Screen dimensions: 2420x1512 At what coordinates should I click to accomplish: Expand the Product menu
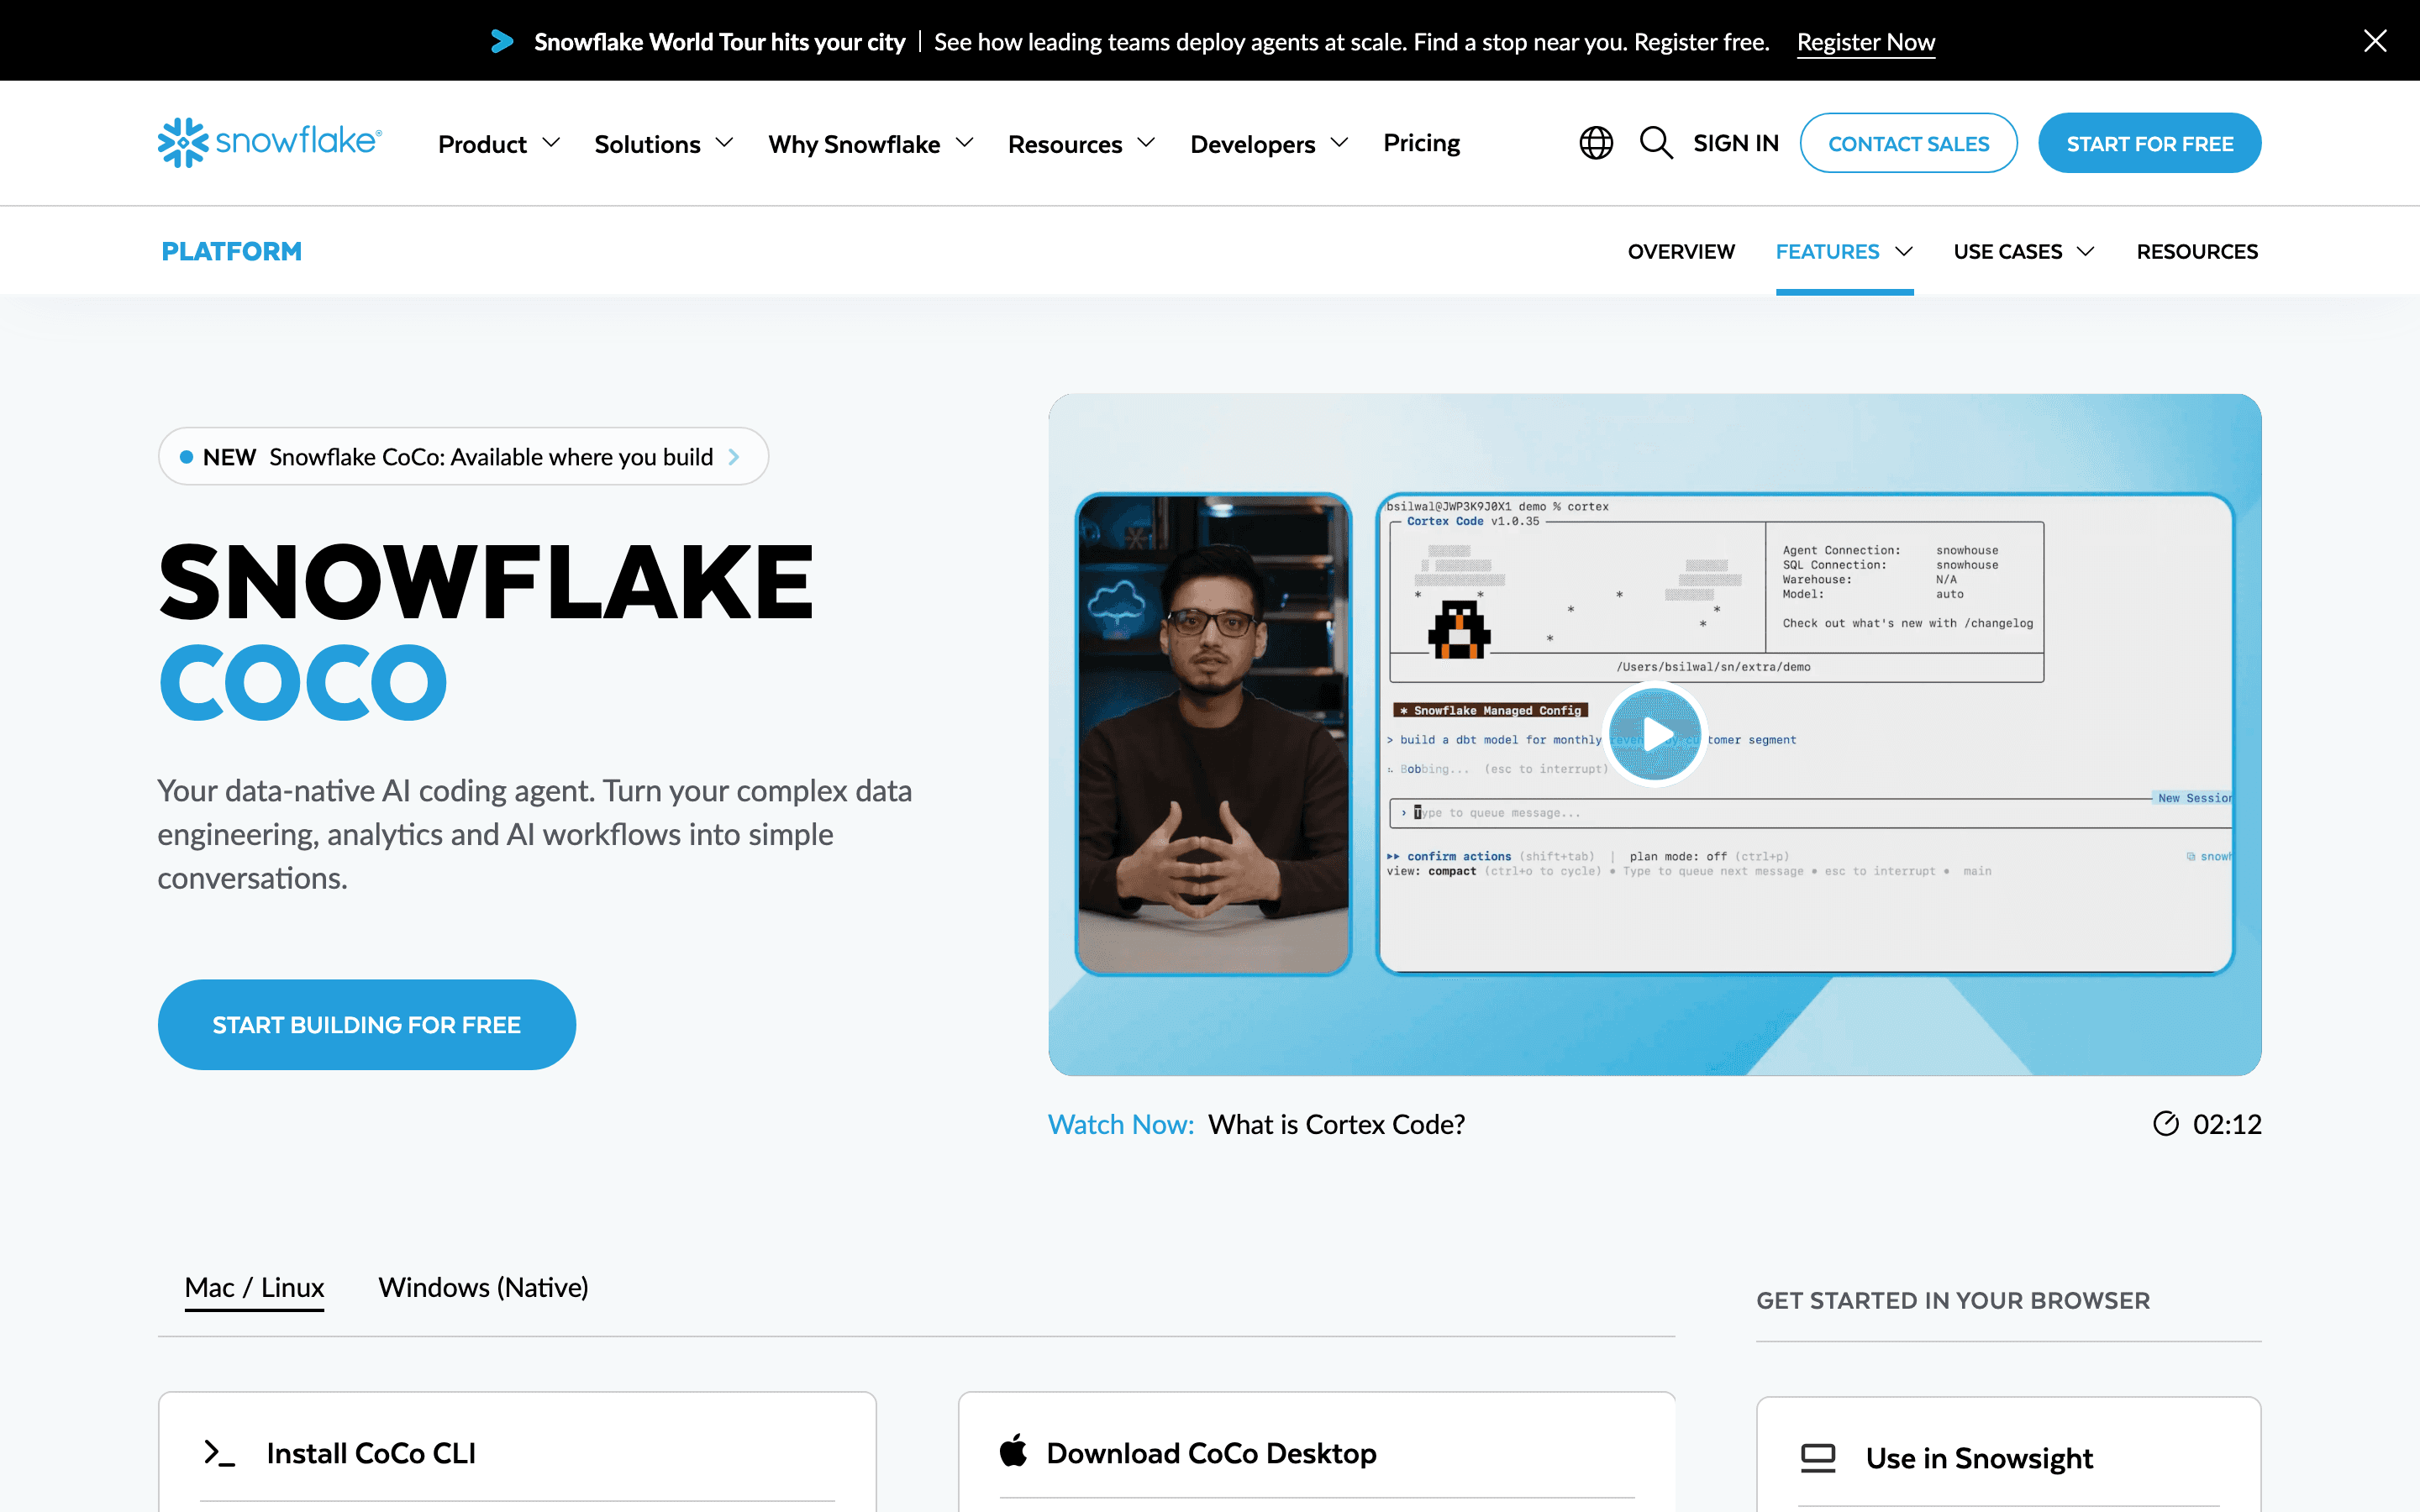(x=499, y=144)
